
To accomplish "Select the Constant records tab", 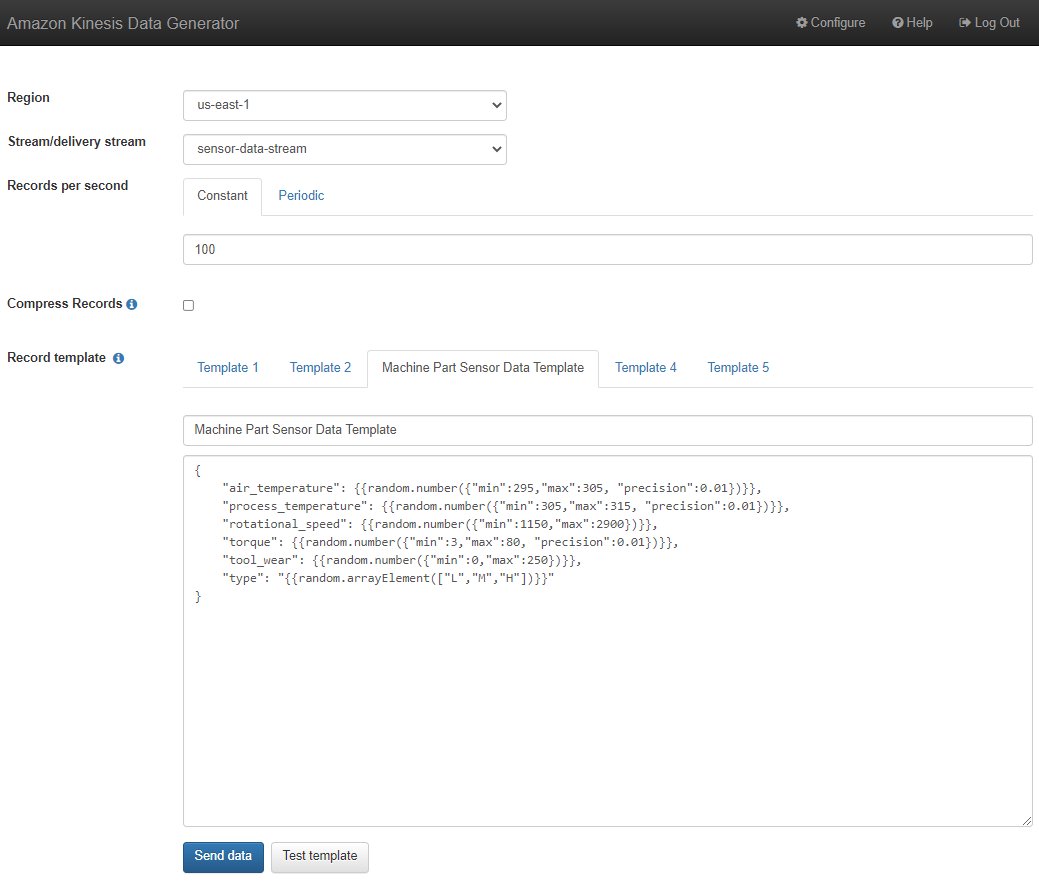I will (x=222, y=196).
